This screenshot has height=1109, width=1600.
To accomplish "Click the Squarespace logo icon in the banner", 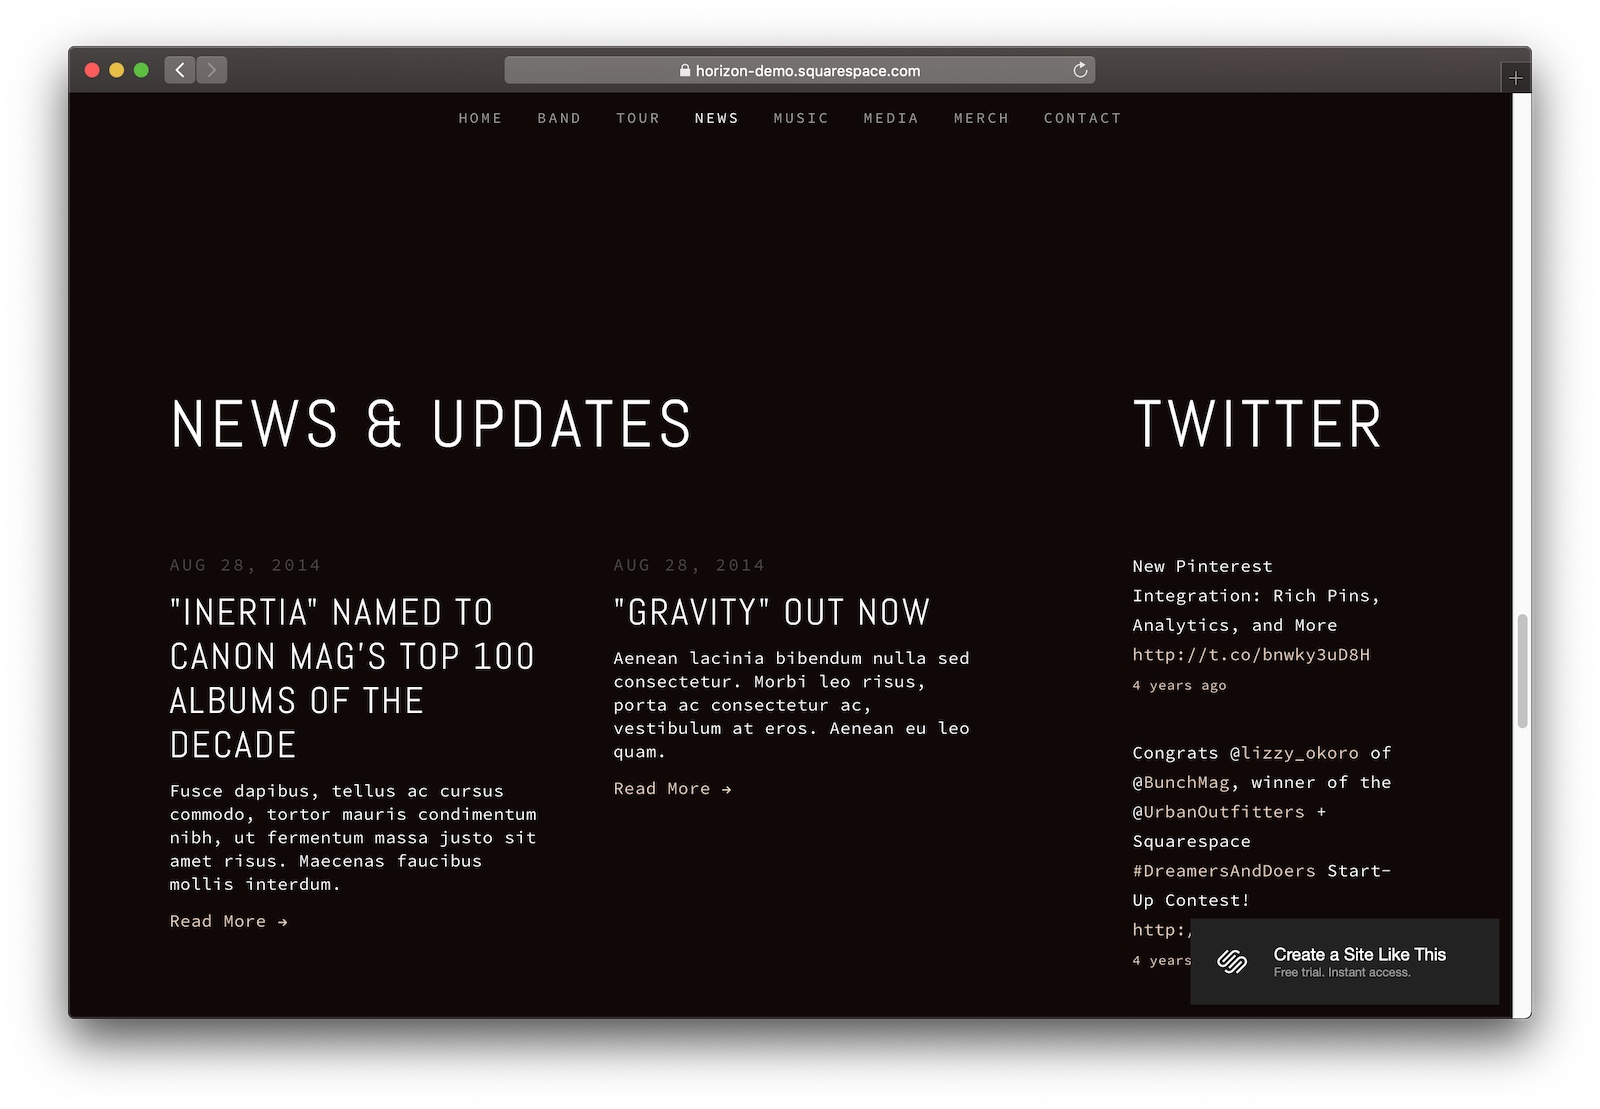I will click(x=1232, y=961).
